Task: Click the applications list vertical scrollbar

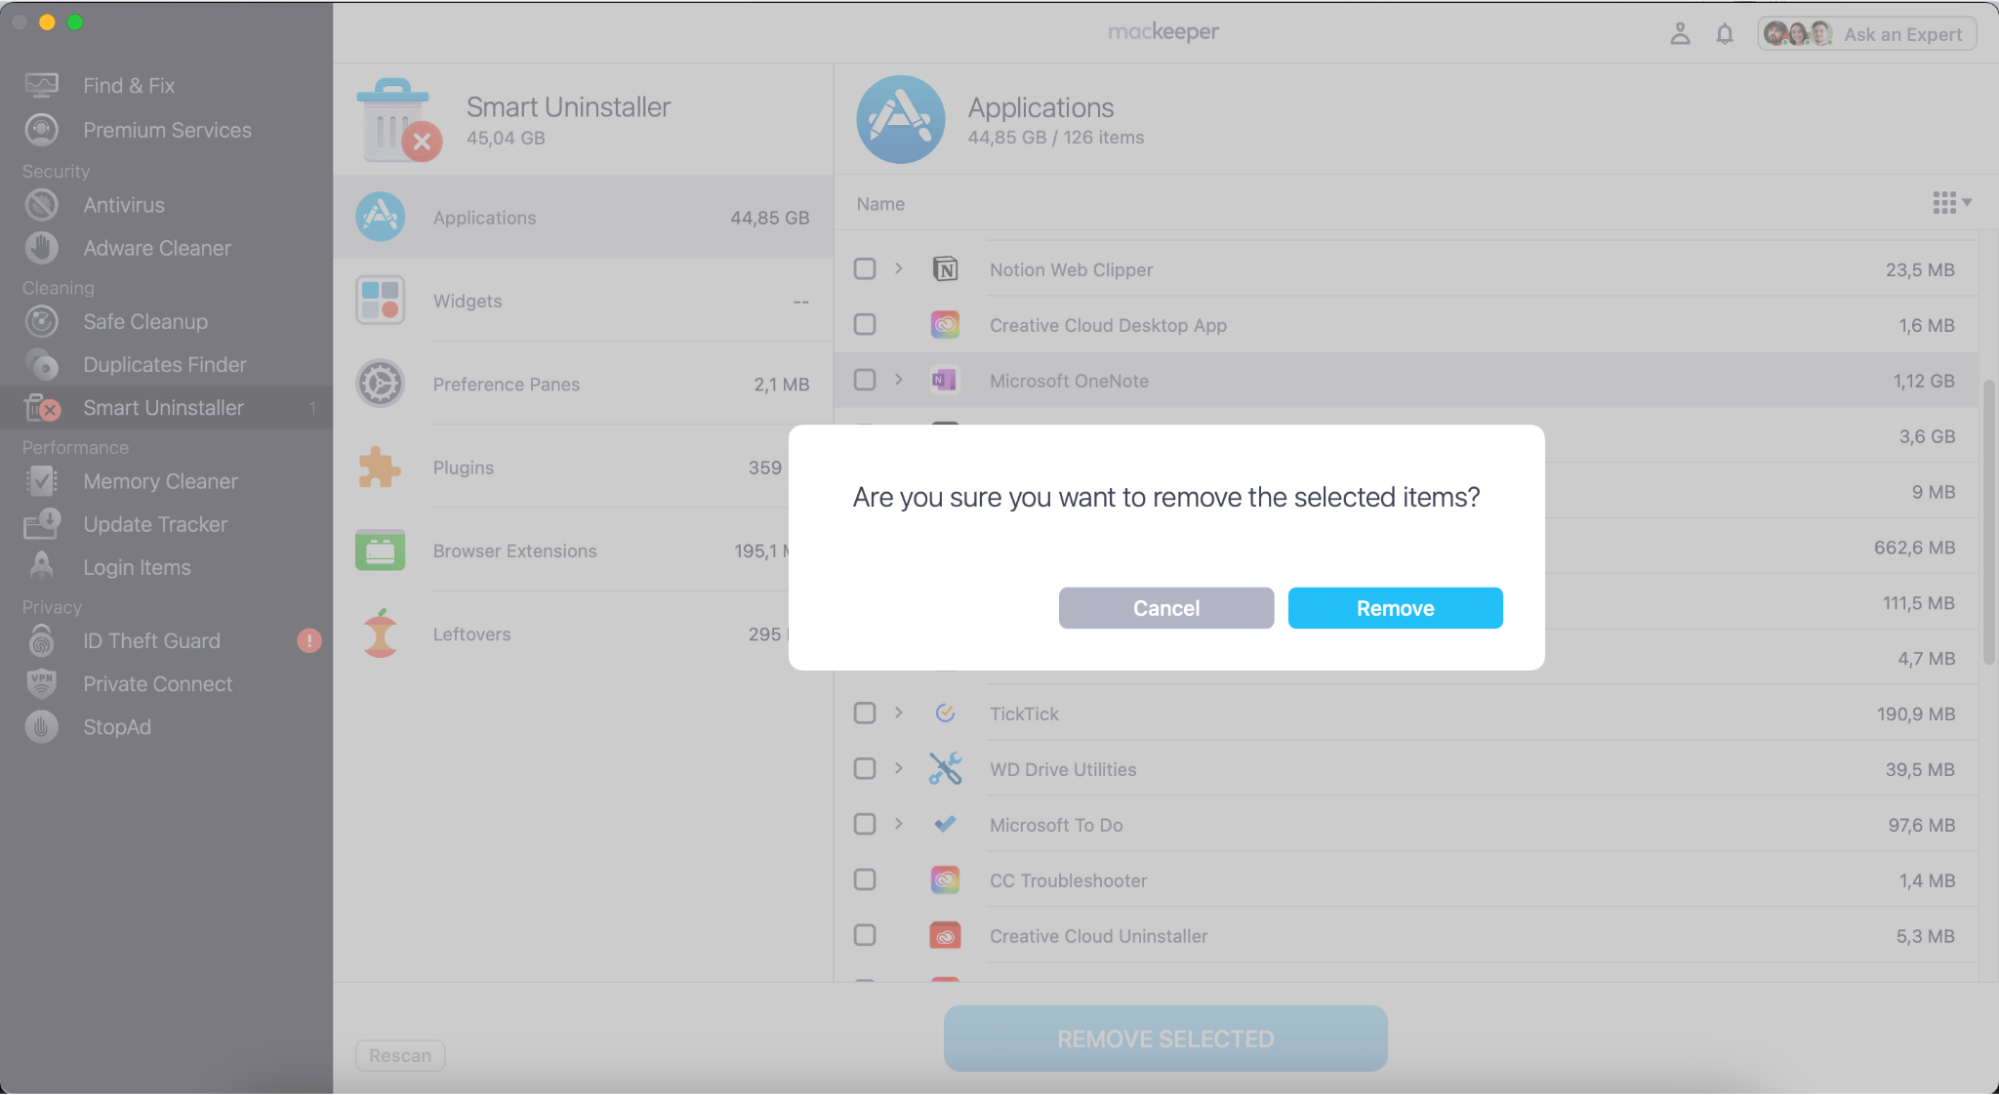Action: click(1989, 520)
